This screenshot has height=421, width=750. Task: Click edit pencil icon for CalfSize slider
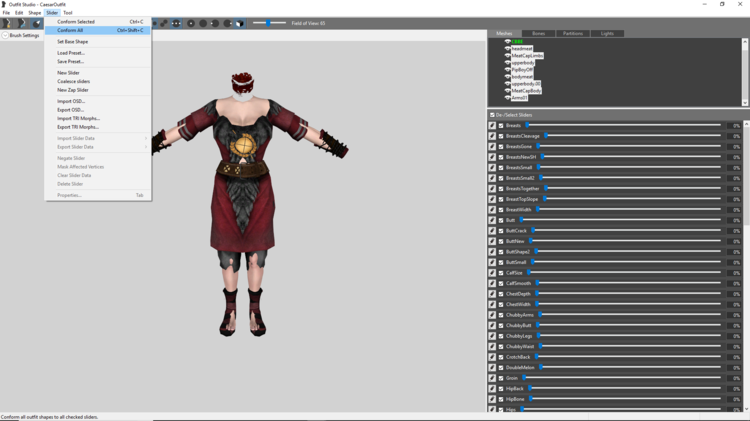492,273
